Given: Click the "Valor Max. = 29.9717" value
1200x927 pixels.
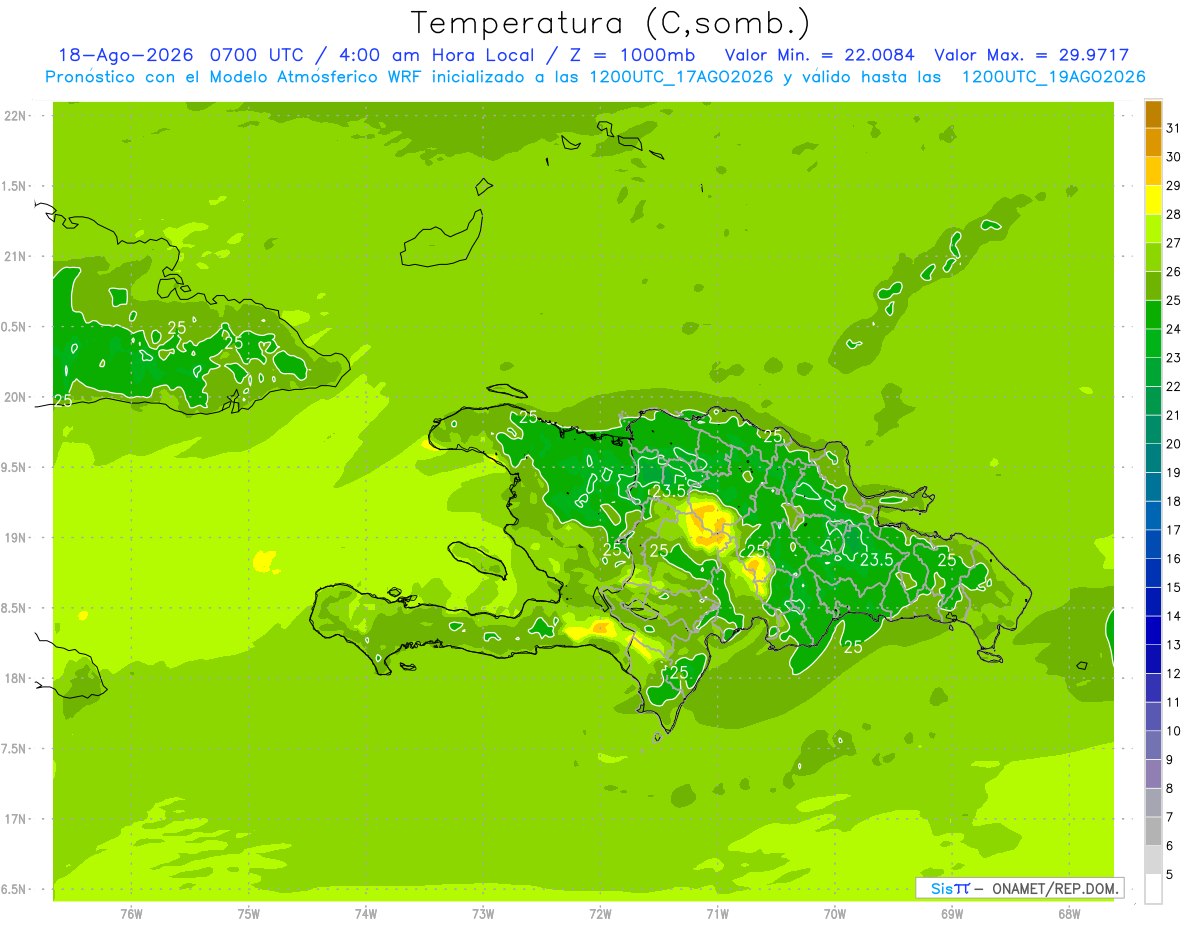Looking at the screenshot, I should 1032,56.
